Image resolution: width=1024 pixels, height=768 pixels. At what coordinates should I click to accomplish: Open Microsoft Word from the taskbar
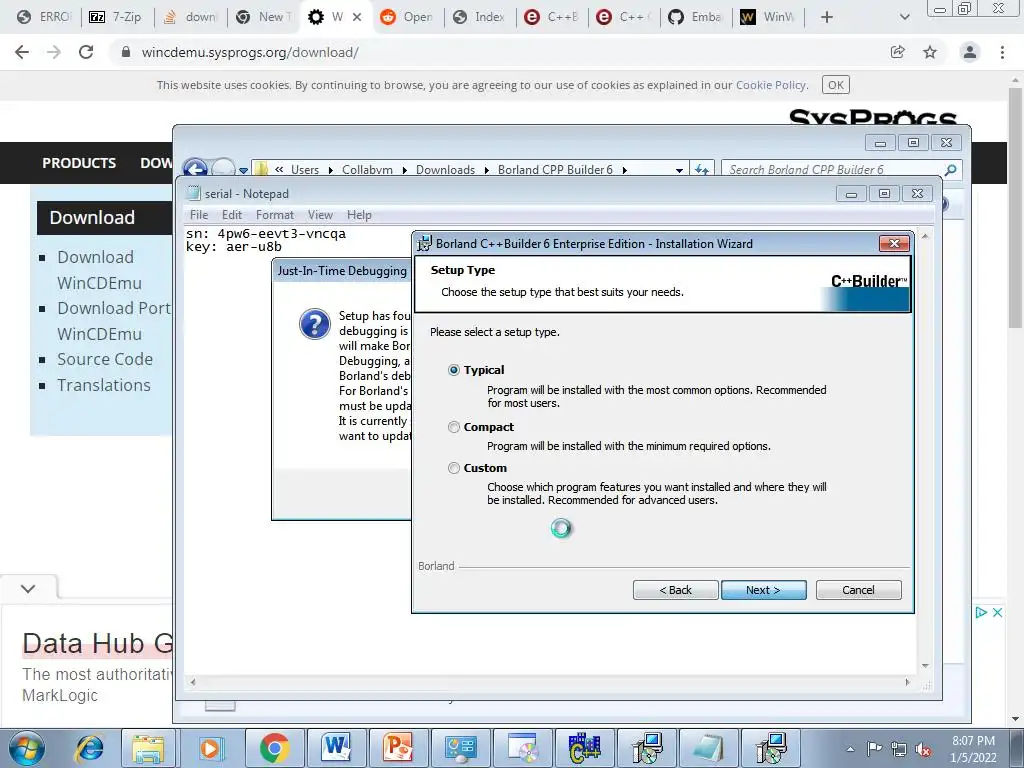pos(336,748)
